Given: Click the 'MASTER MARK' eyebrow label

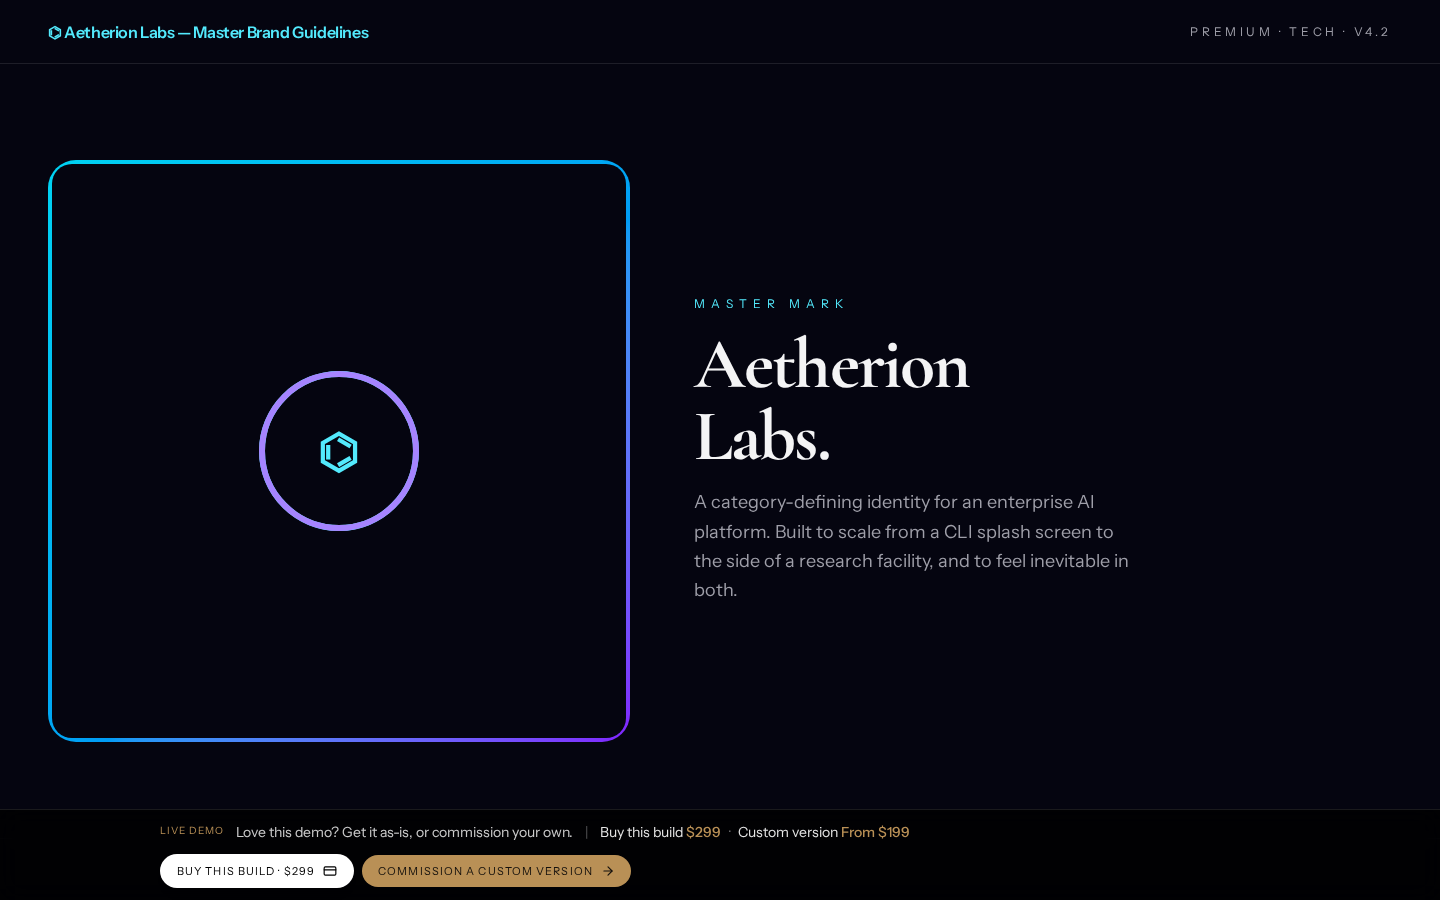Looking at the screenshot, I should pyautogui.click(x=770, y=304).
